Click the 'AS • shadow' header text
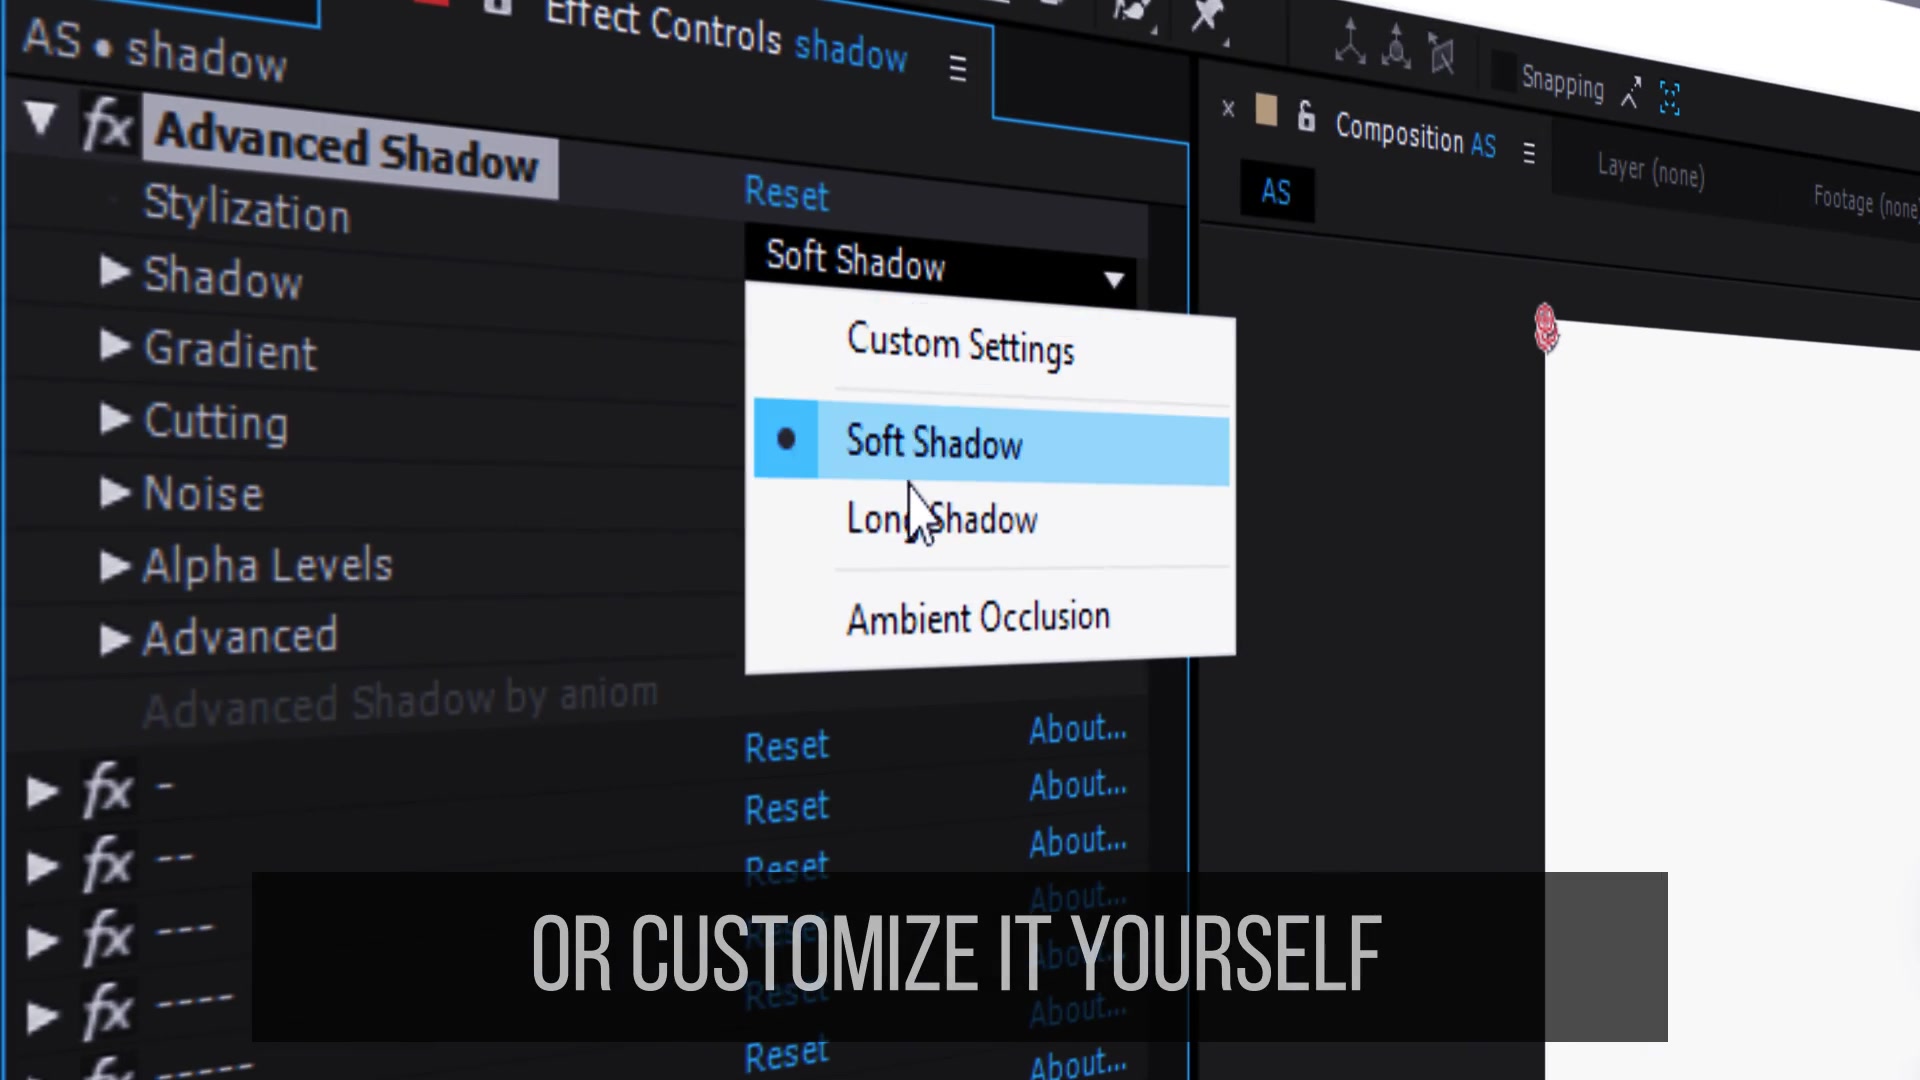This screenshot has height=1080, width=1920. point(155,49)
